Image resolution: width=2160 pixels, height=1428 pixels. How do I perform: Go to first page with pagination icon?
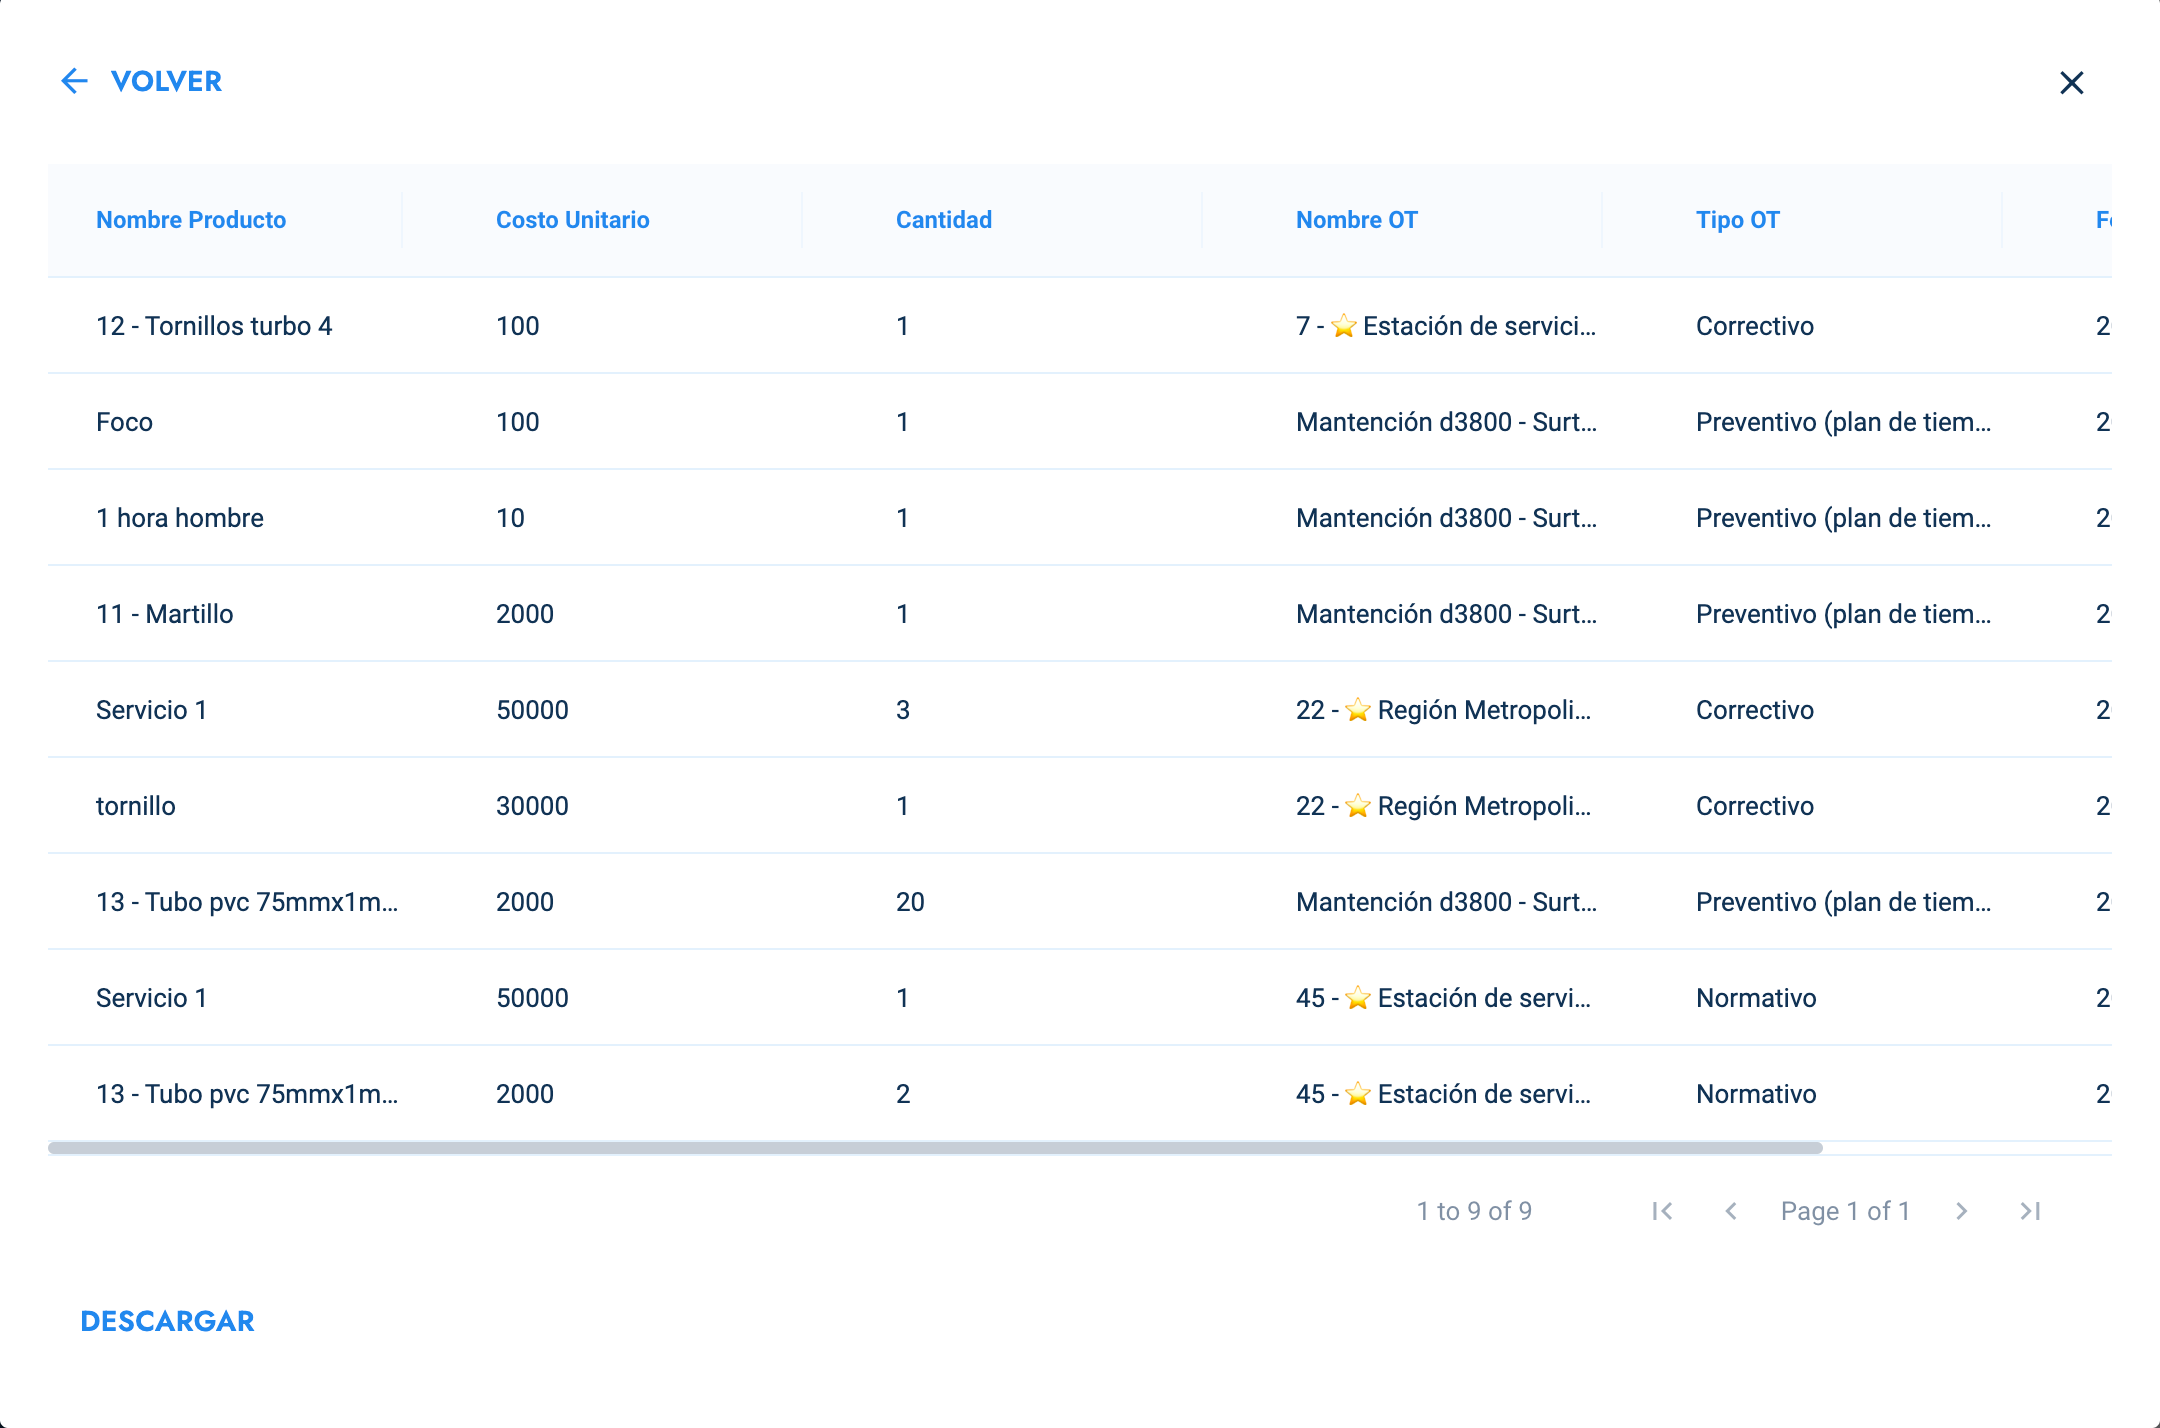pos(1663,1211)
